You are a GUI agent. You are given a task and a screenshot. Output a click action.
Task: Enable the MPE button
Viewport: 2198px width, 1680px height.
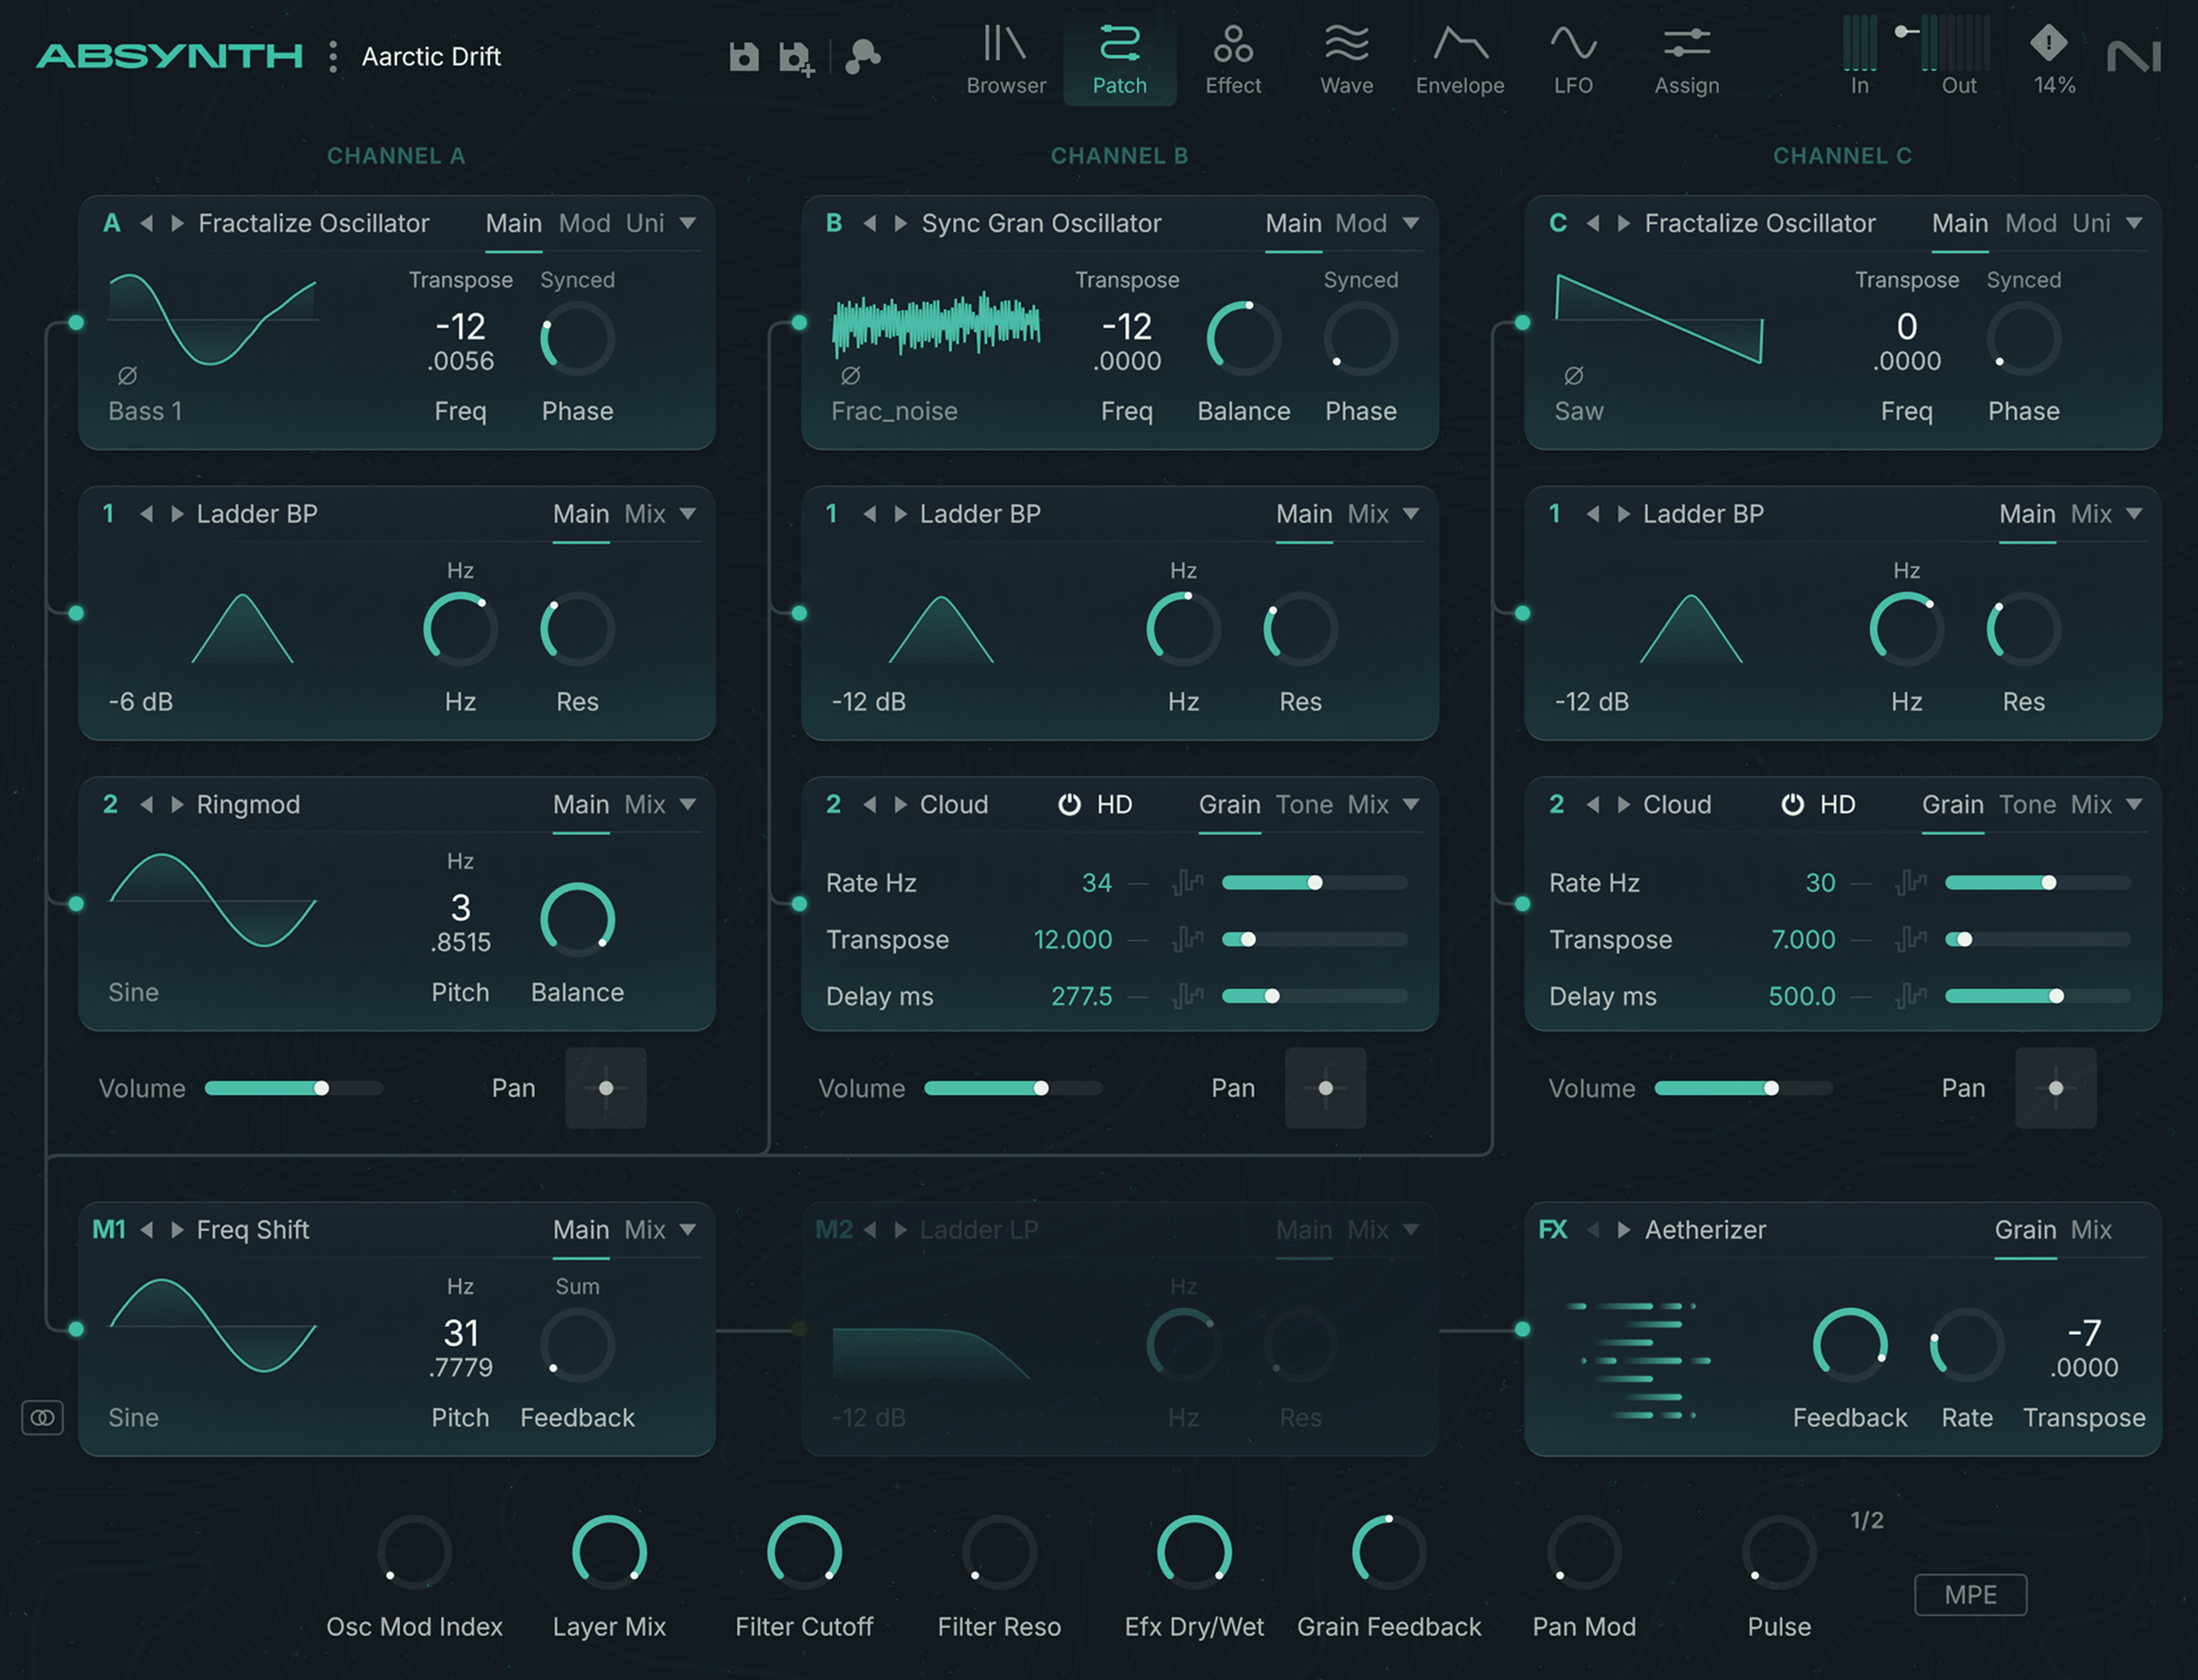[x=1969, y=1594]
